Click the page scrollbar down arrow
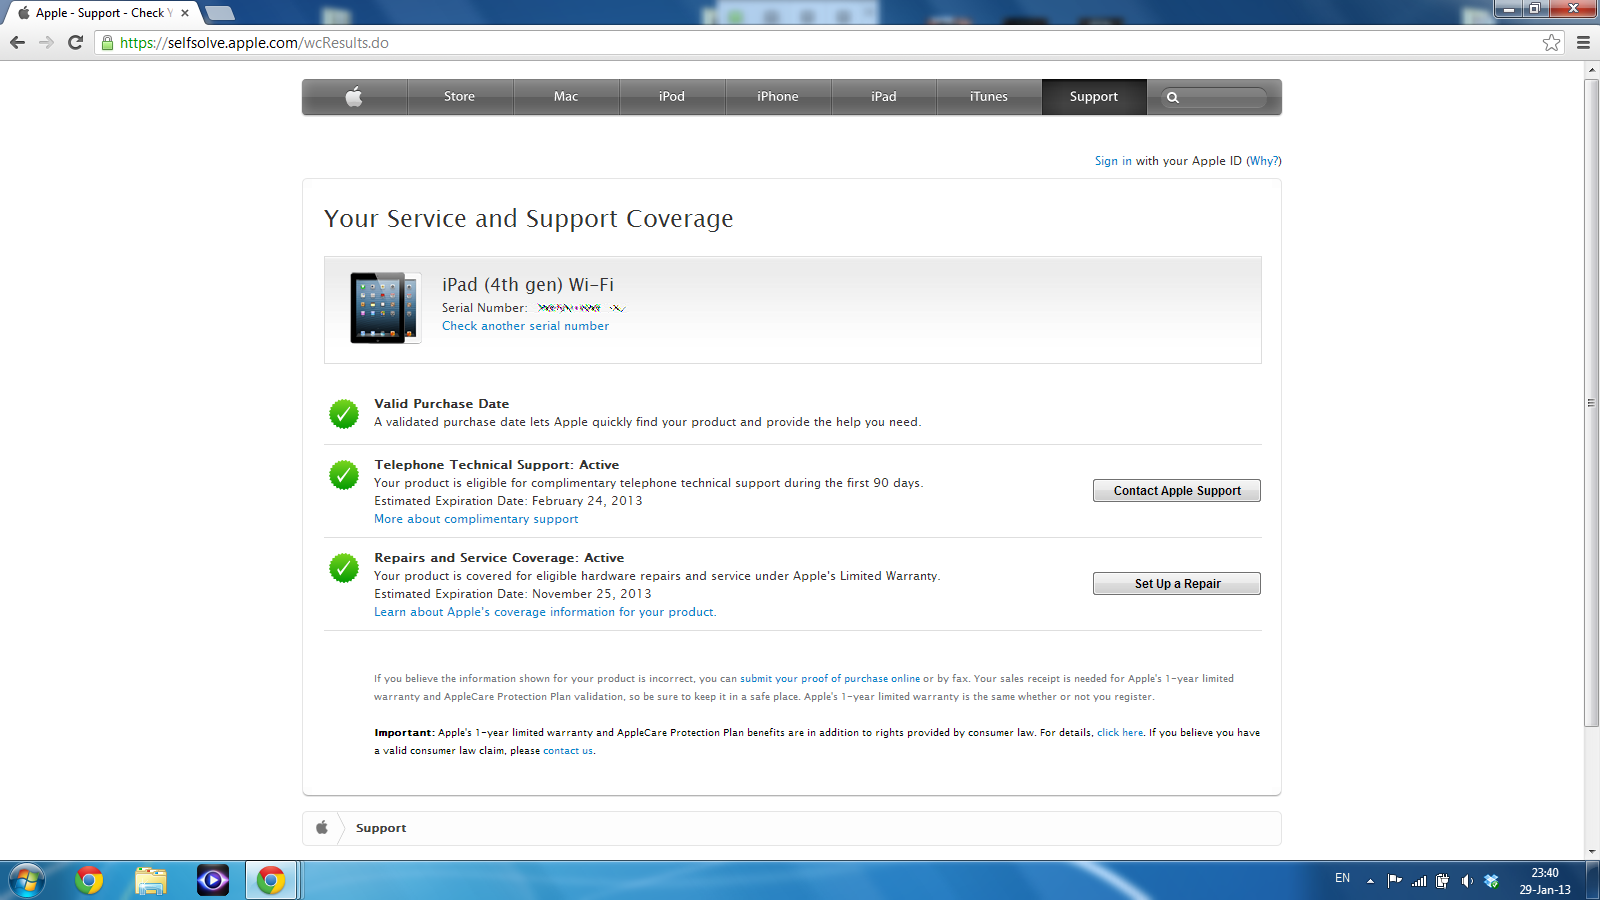Viewport: 1600px width, 900px height. (1592, 852)
